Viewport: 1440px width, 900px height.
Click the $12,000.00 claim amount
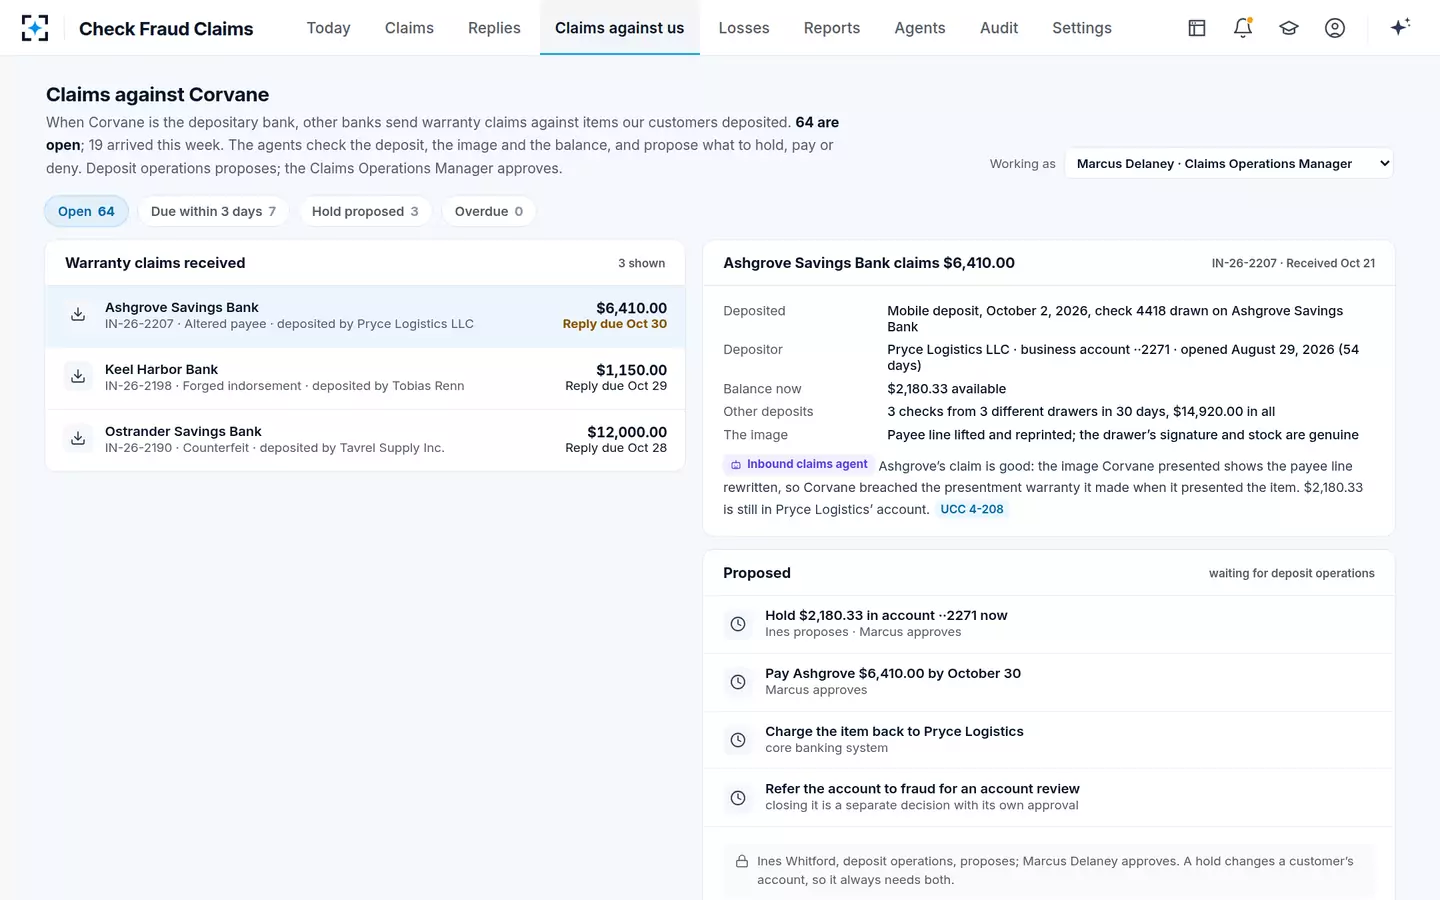click(x=627, y=432)
